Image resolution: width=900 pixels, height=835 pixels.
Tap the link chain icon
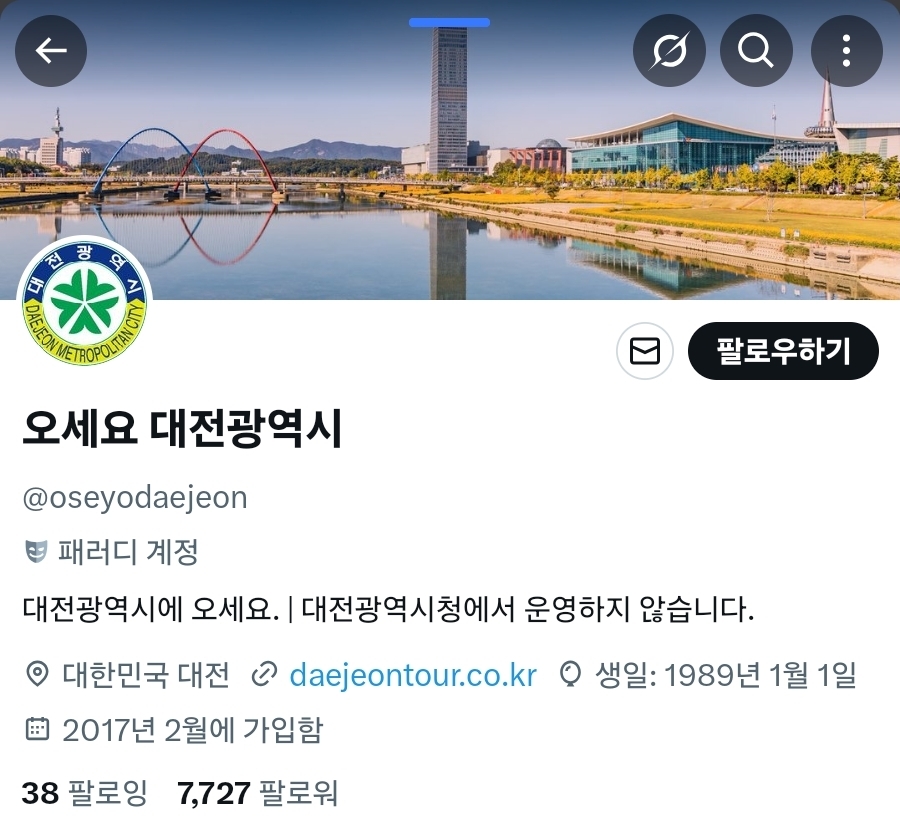[x=265, y=674]
